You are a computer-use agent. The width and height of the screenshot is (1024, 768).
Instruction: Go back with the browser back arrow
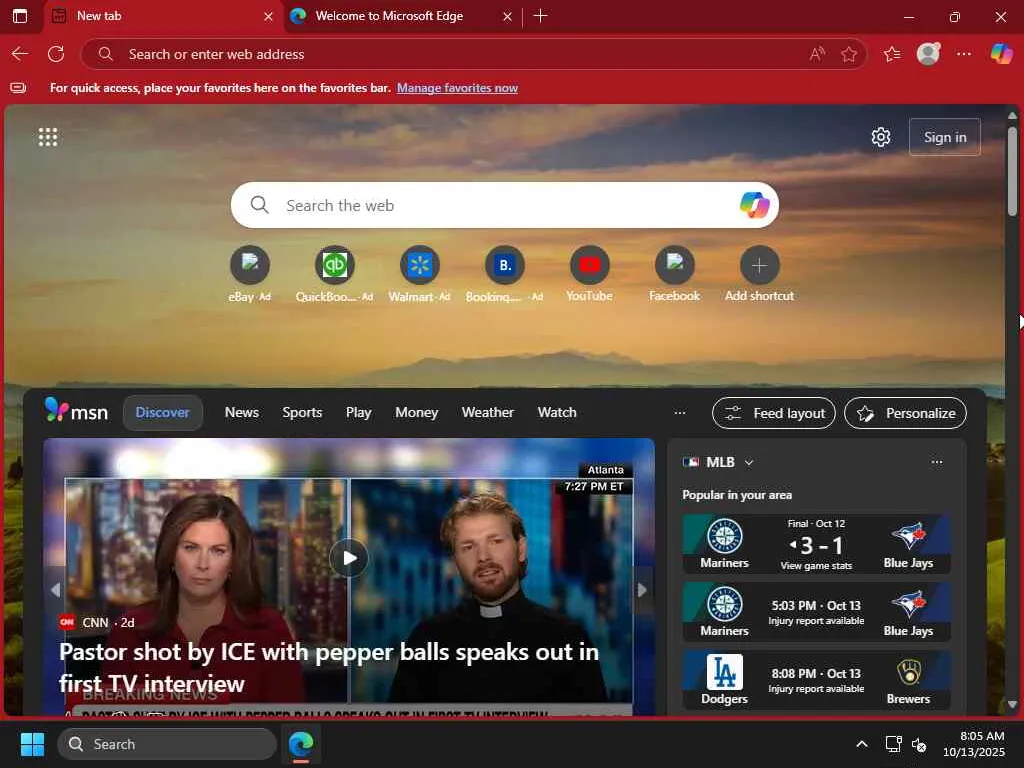pos(20,54)
